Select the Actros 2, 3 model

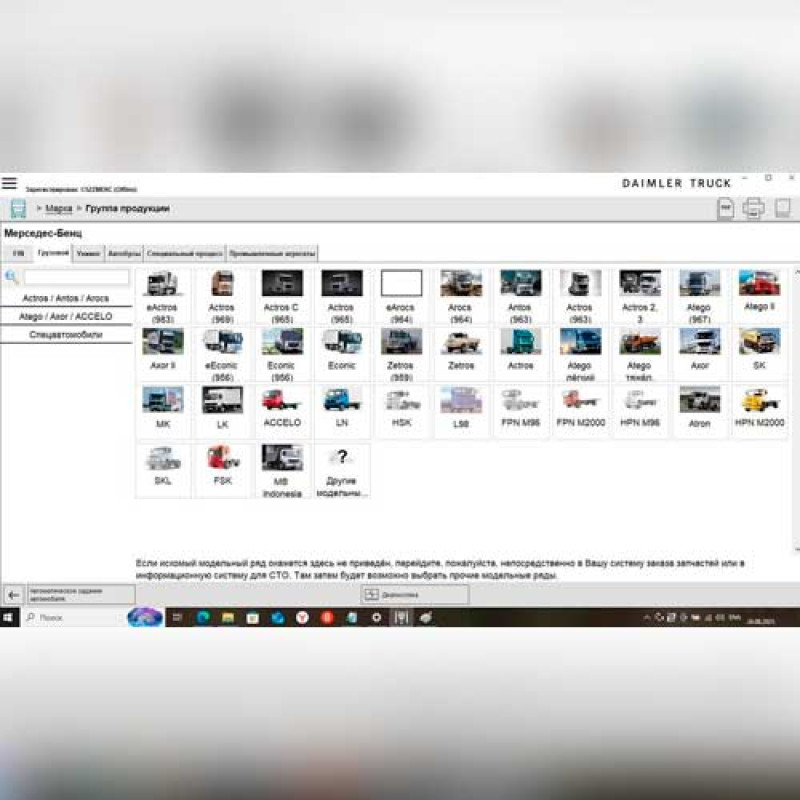point(640,296)
